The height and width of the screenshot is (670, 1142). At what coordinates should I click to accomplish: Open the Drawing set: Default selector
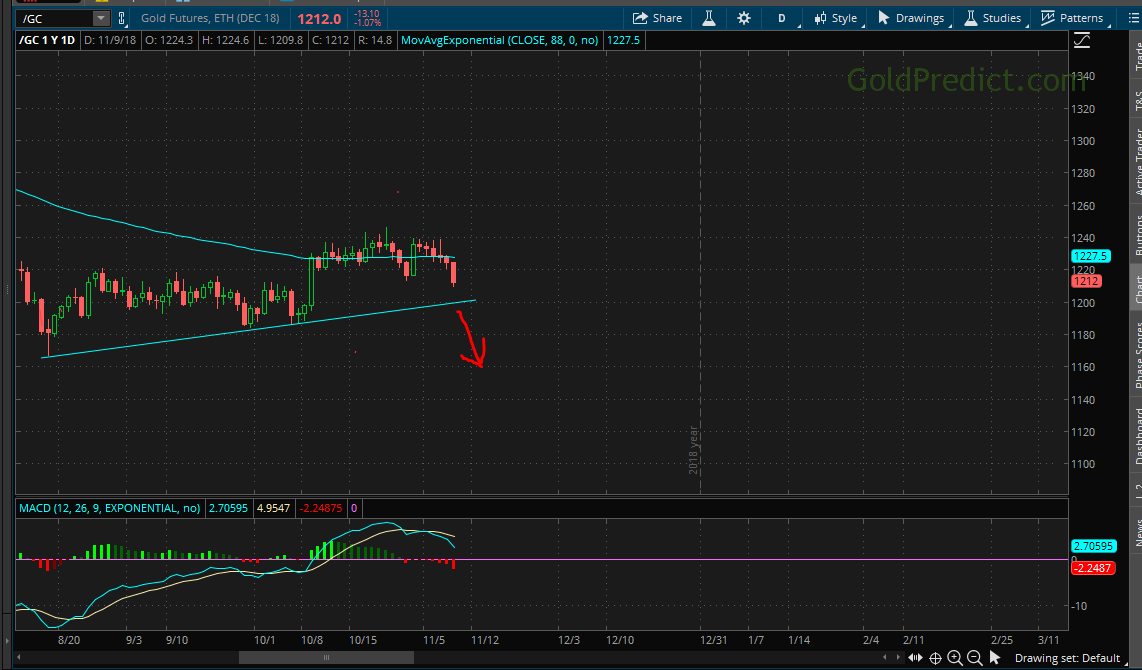(1067, 657)
